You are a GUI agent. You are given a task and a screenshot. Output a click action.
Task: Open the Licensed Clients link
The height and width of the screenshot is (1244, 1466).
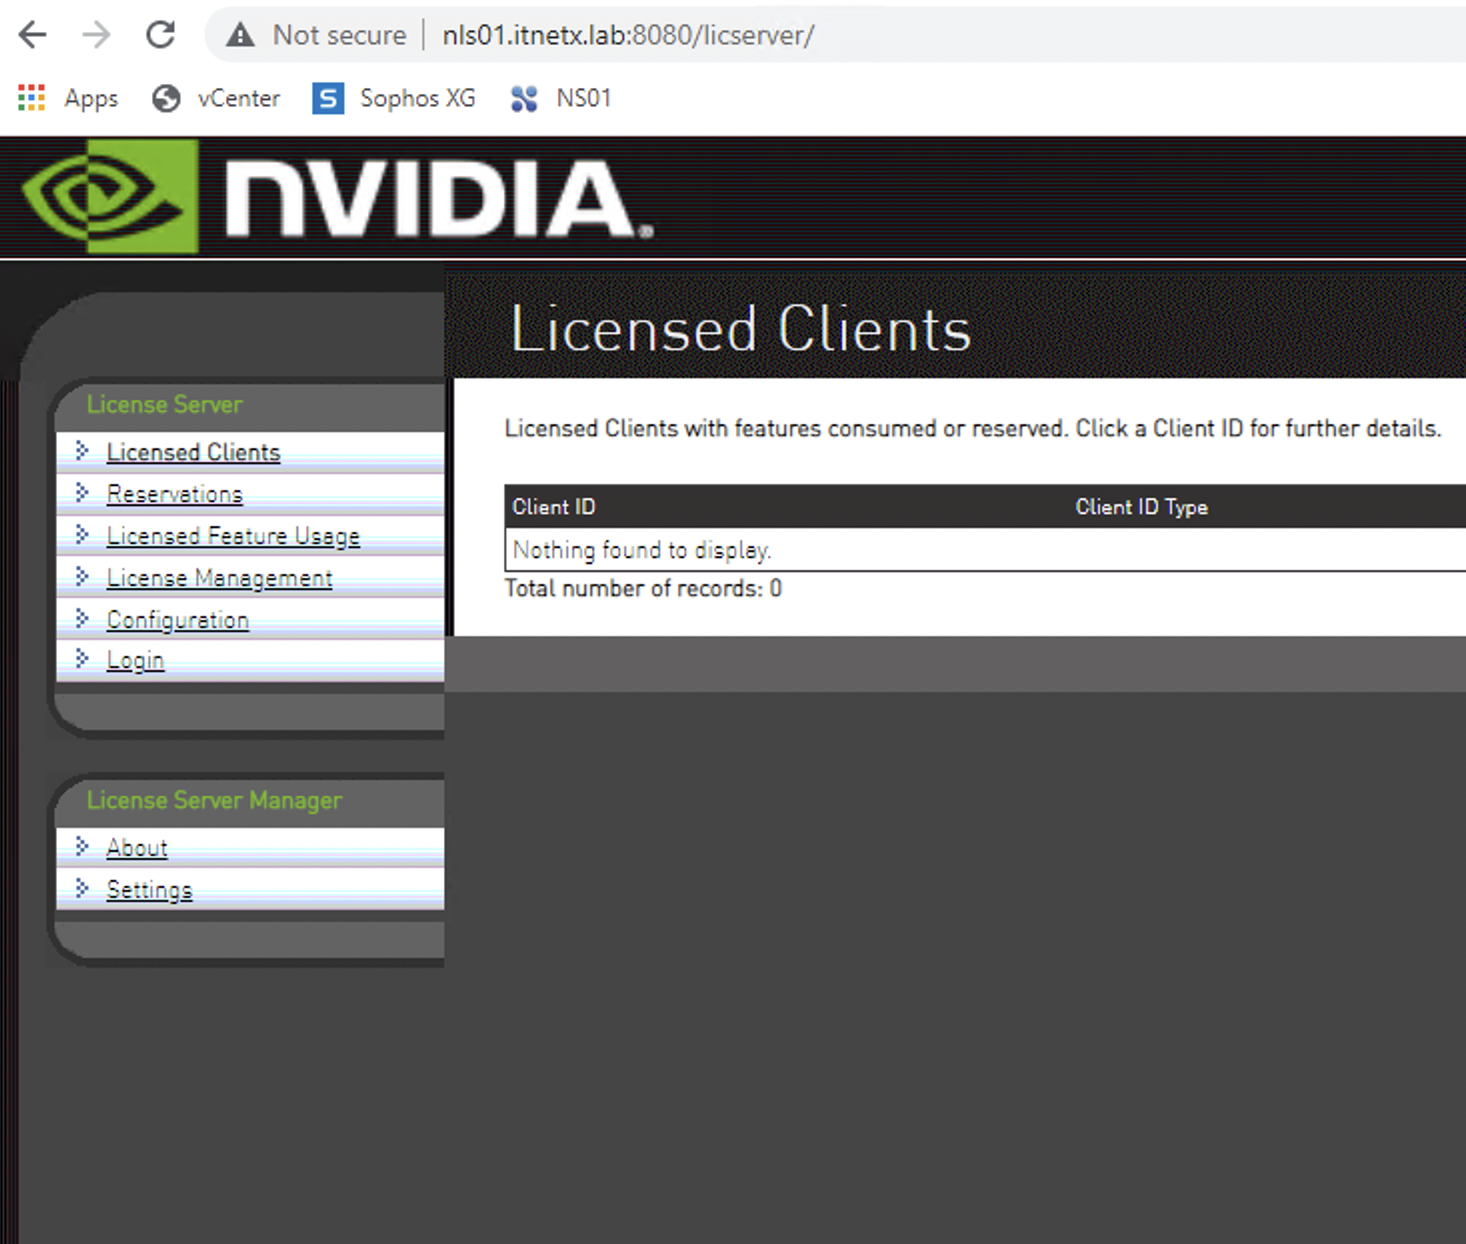coord(193,452)
